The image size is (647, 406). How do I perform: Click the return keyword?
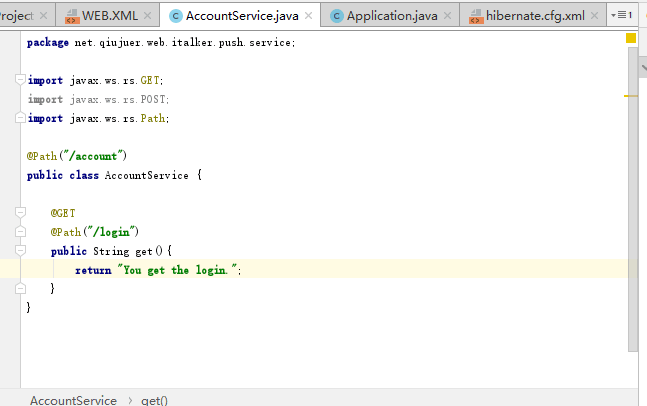(93, 270)
